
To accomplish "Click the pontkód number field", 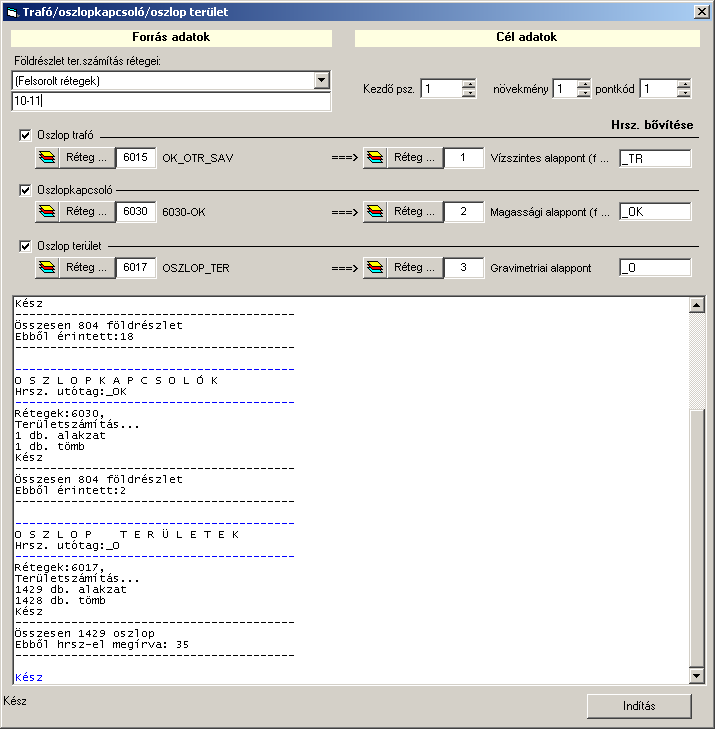I will pos(659,88).
